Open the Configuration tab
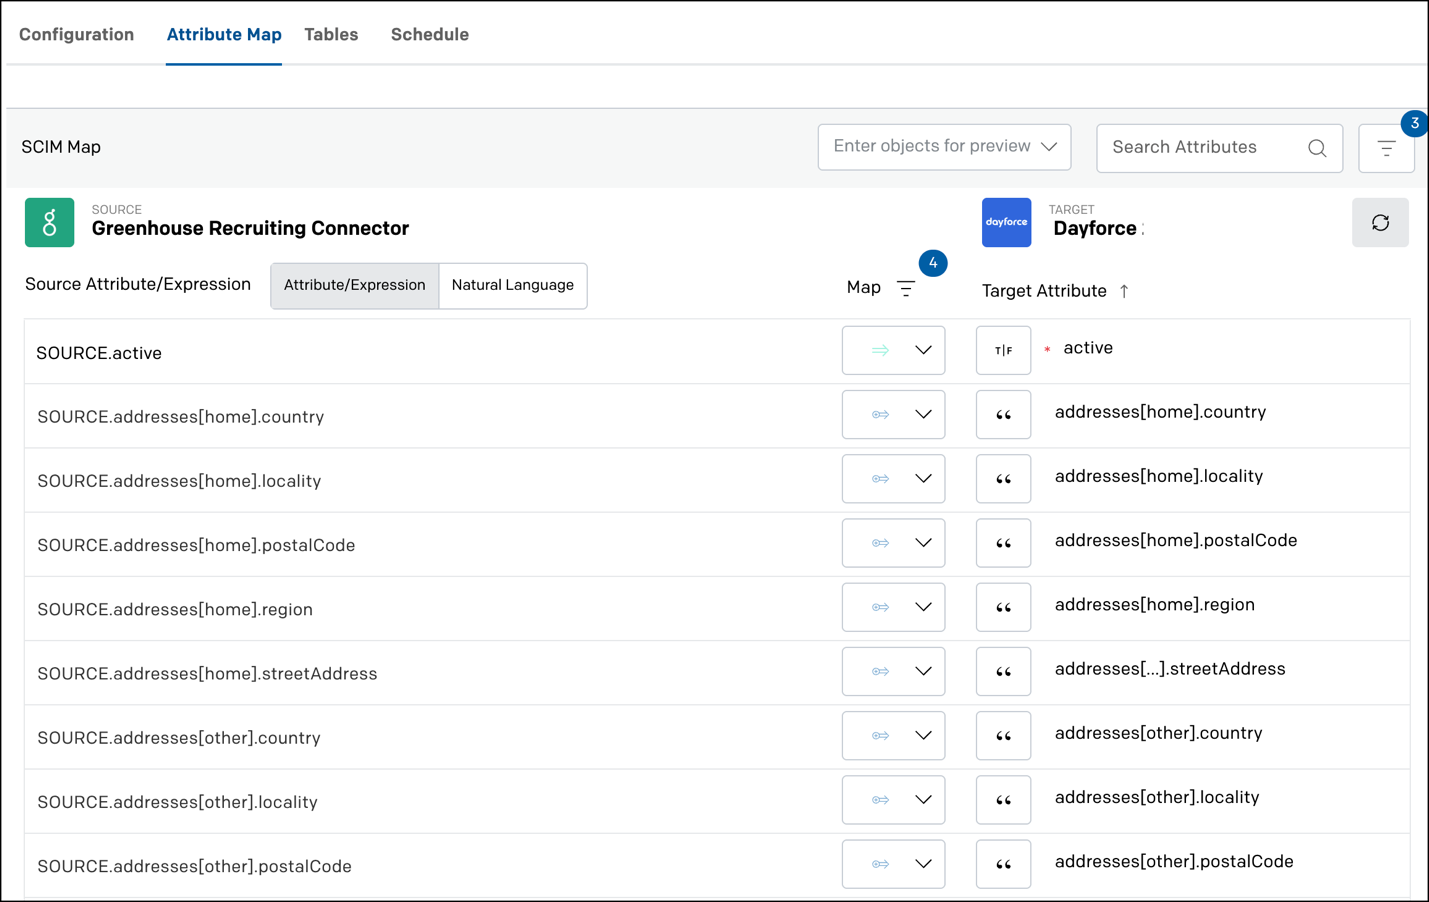The height and width of the screenshot is (902, 1429). pyautogui.click(x=76, y=35)
